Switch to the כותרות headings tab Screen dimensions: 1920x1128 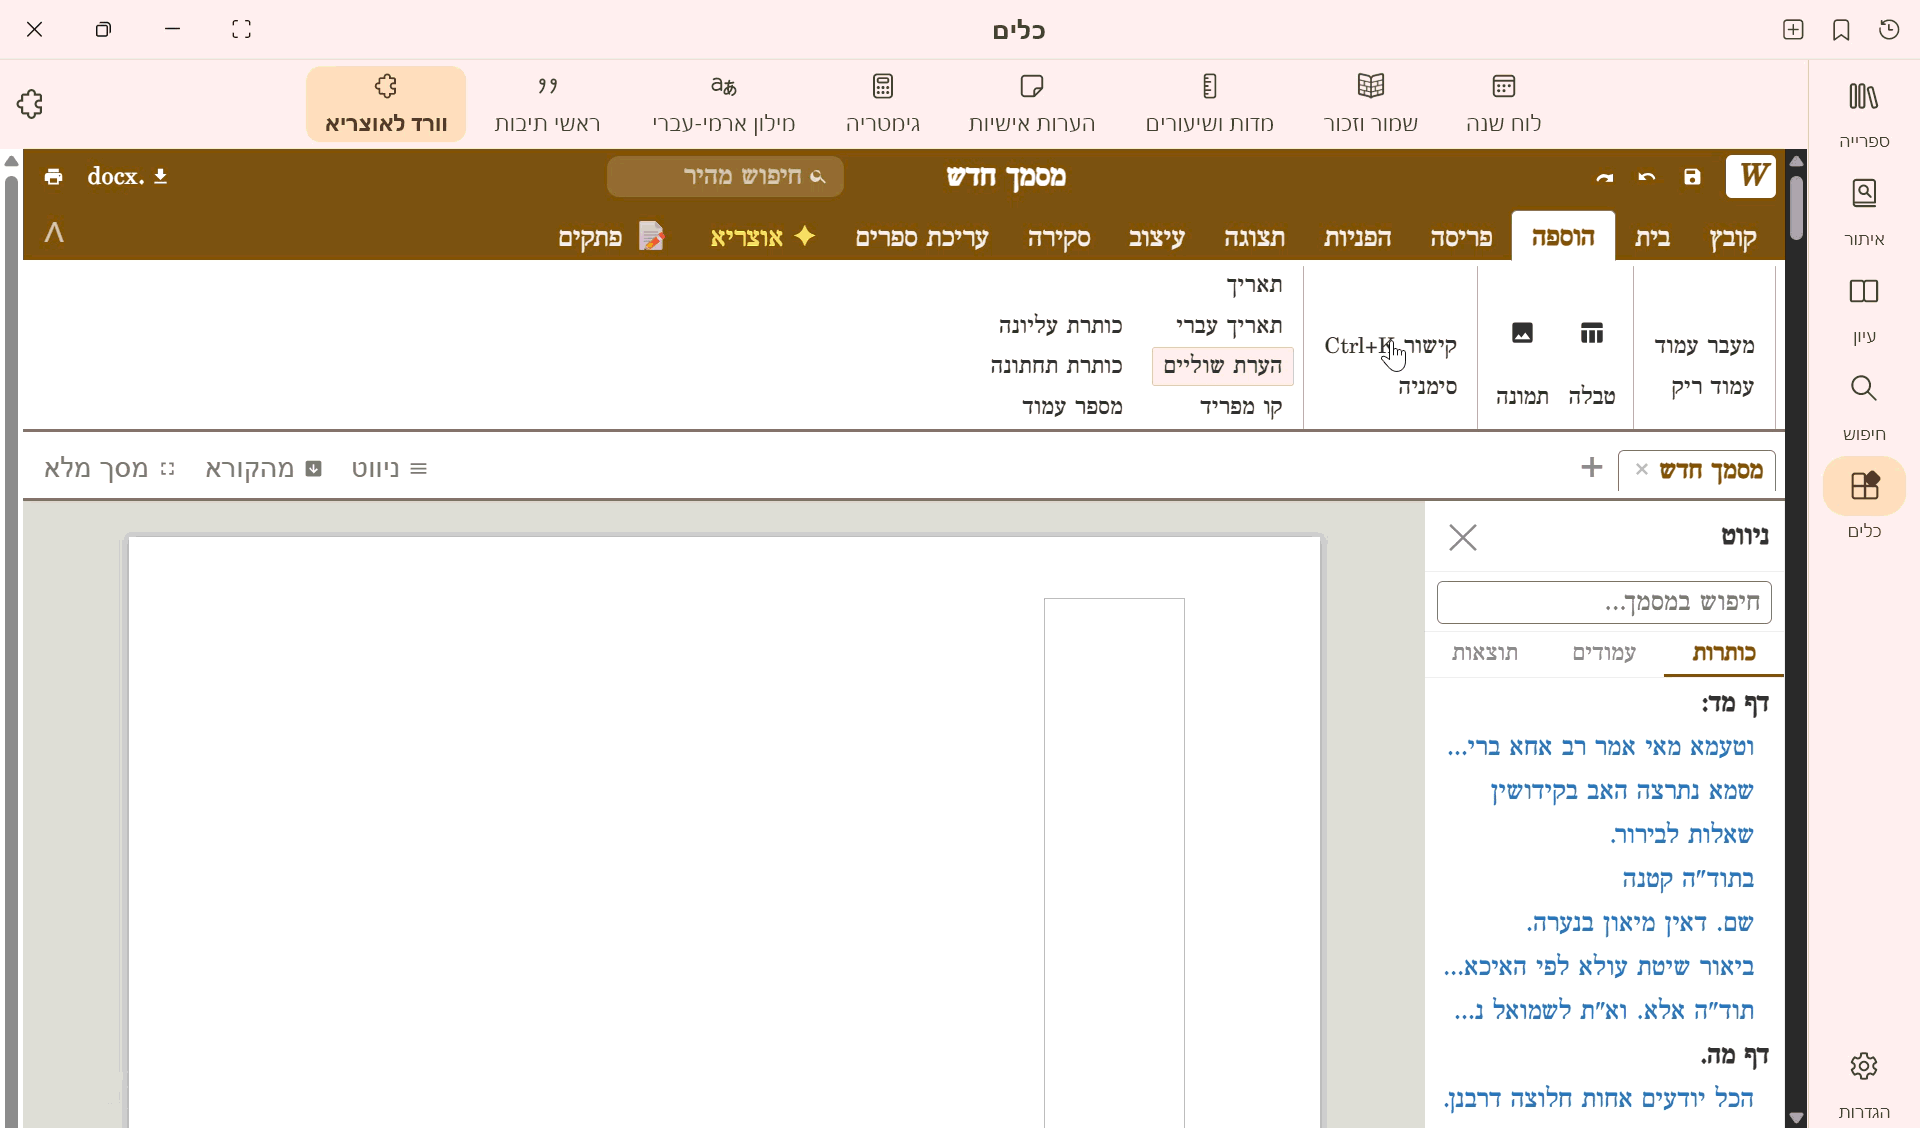(1723, 654)
